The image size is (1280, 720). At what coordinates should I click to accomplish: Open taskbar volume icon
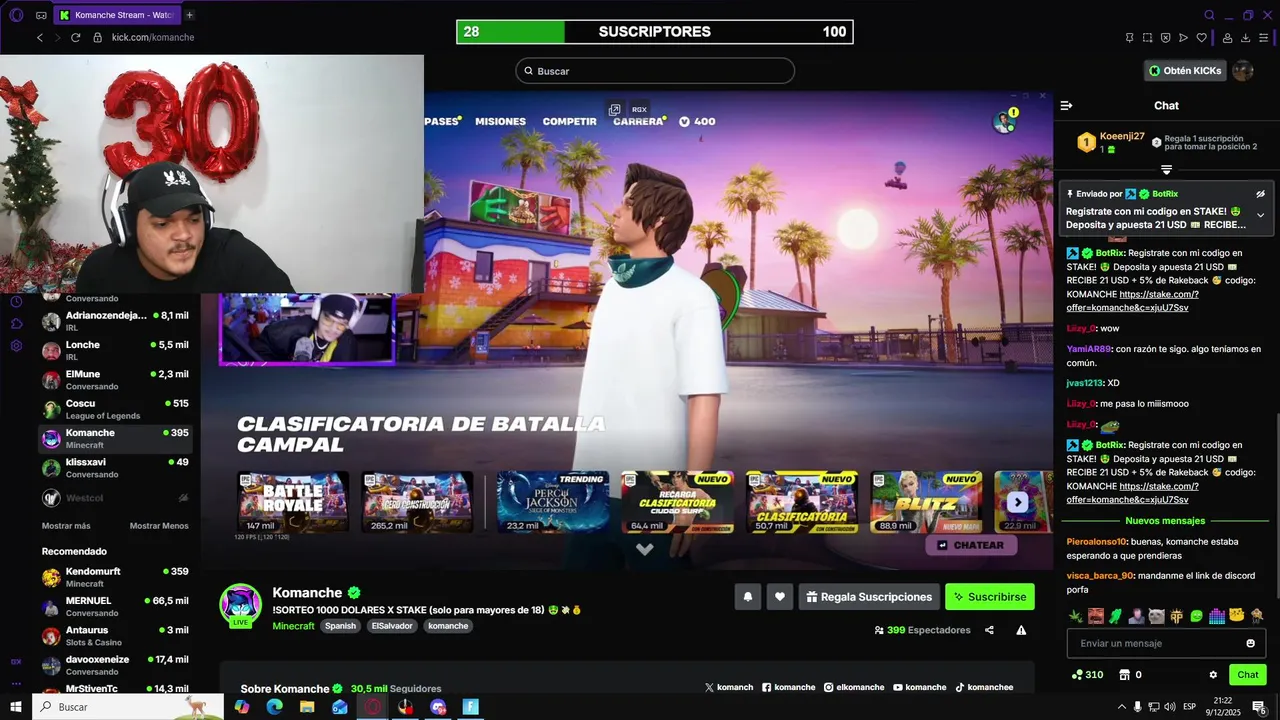pos(1170,707)
